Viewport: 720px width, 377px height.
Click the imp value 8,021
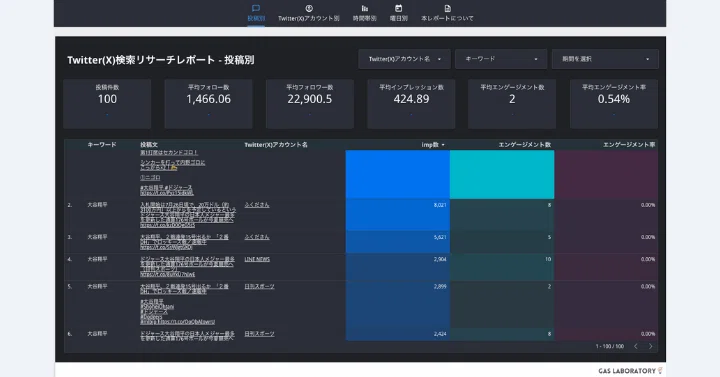(x=440, y=205)
